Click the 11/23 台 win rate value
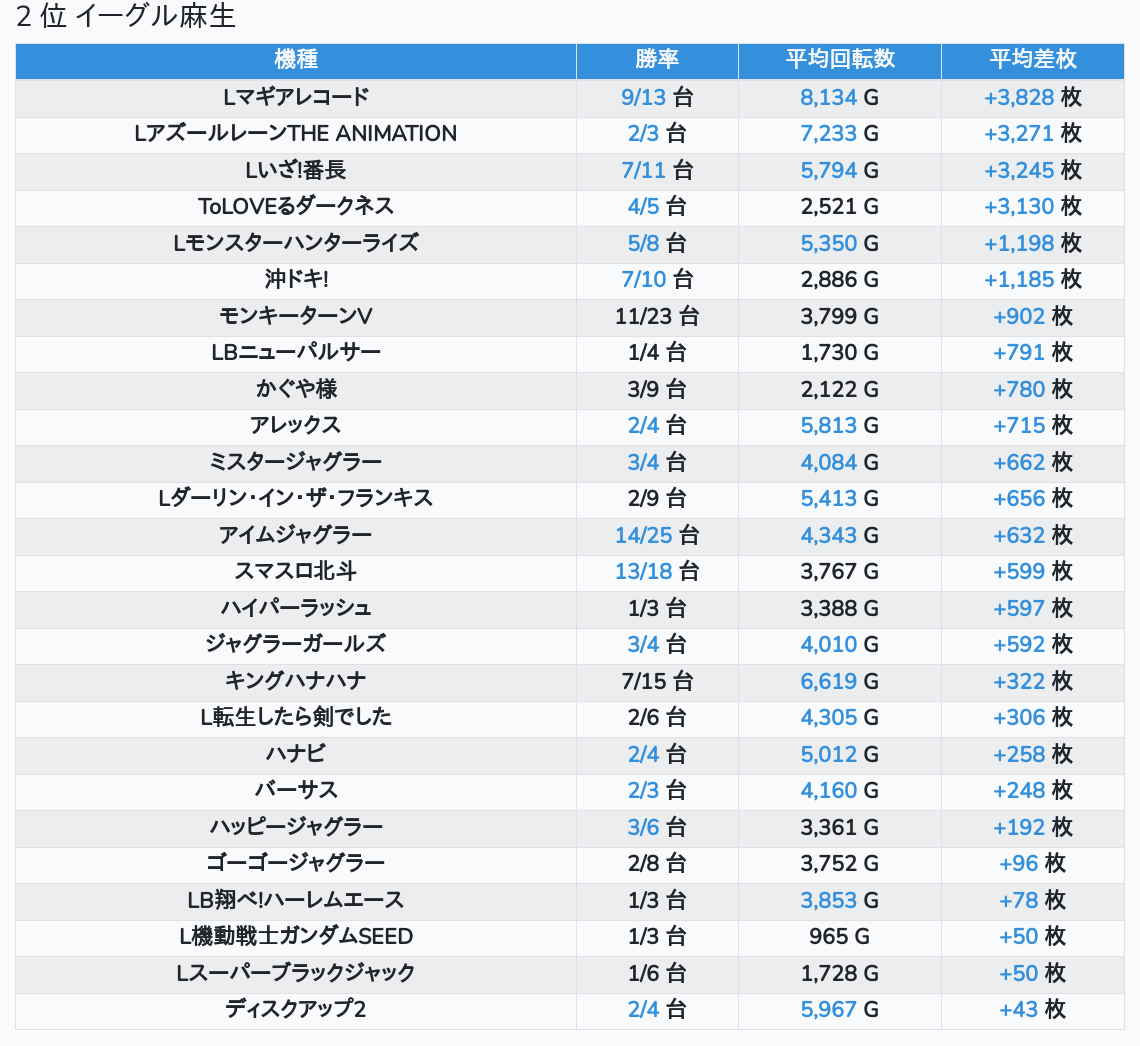 tap(657, 316)
